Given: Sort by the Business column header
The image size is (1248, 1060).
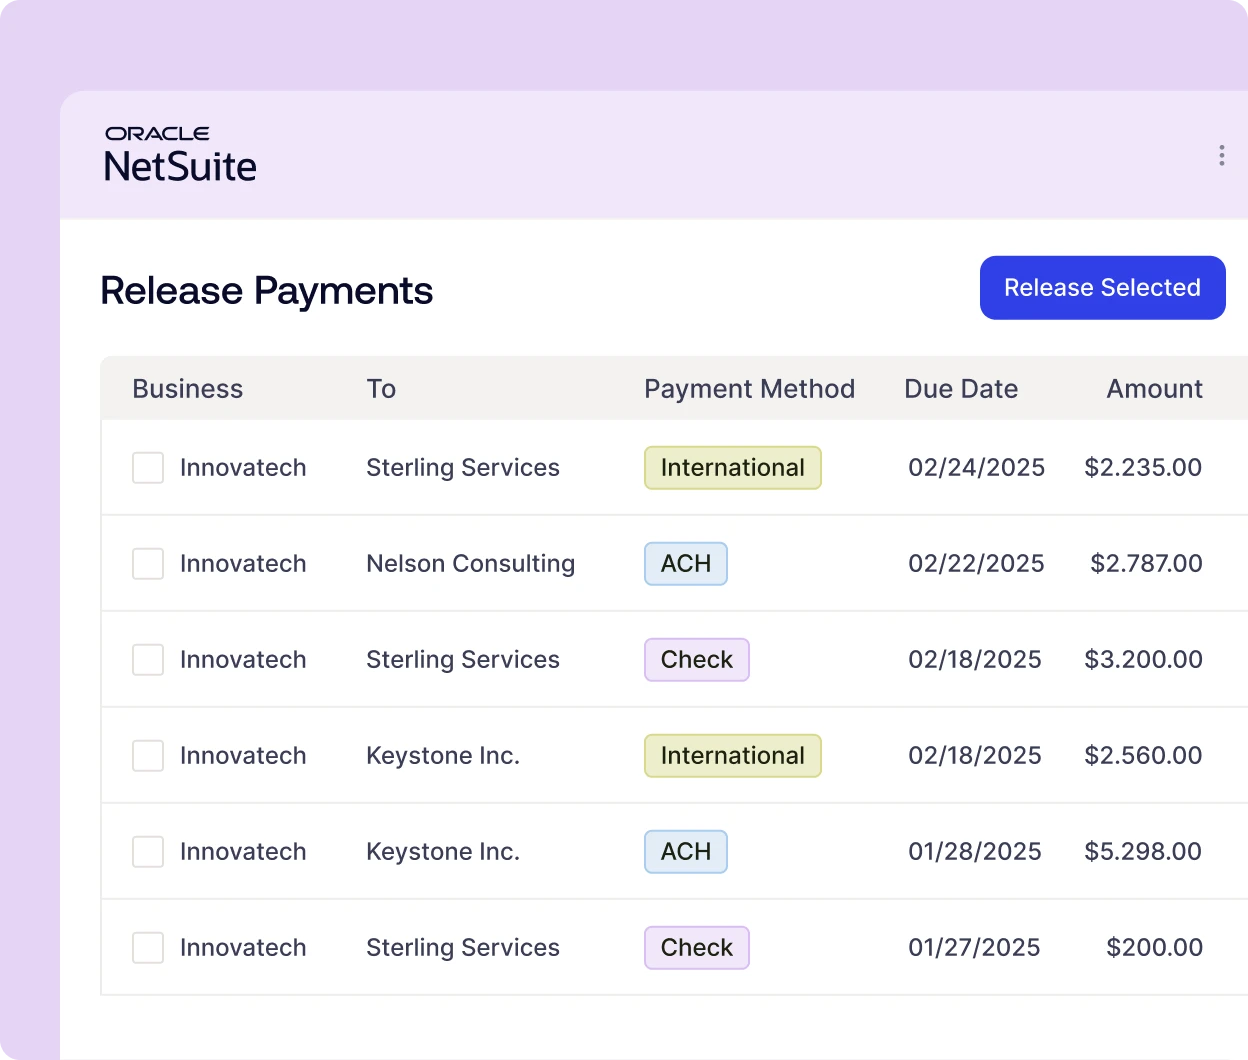Looking at the screenshot, I should click(188, 389).
